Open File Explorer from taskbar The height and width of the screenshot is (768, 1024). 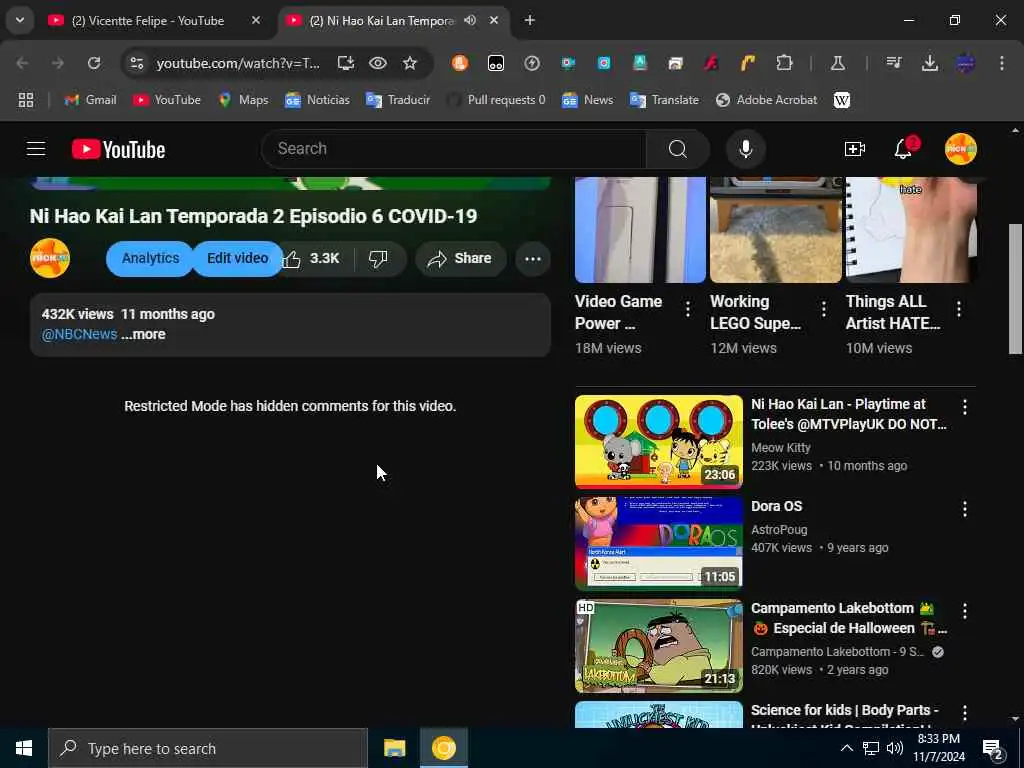394,748
